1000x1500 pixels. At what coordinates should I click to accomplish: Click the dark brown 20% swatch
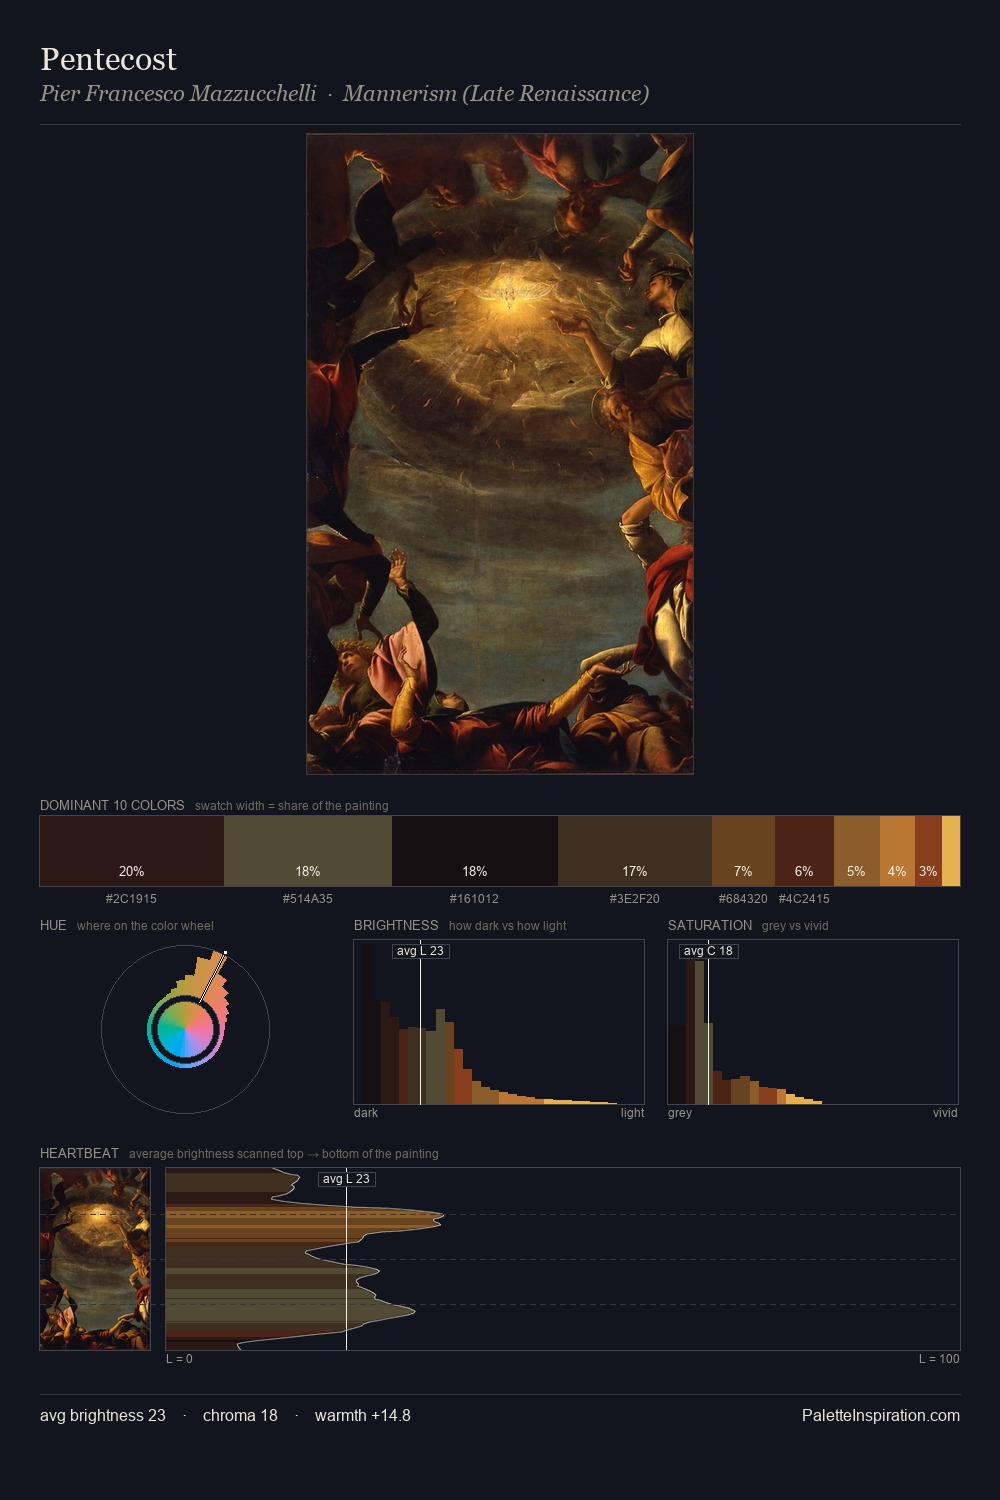pyautogui.click(x=132, y=851)
